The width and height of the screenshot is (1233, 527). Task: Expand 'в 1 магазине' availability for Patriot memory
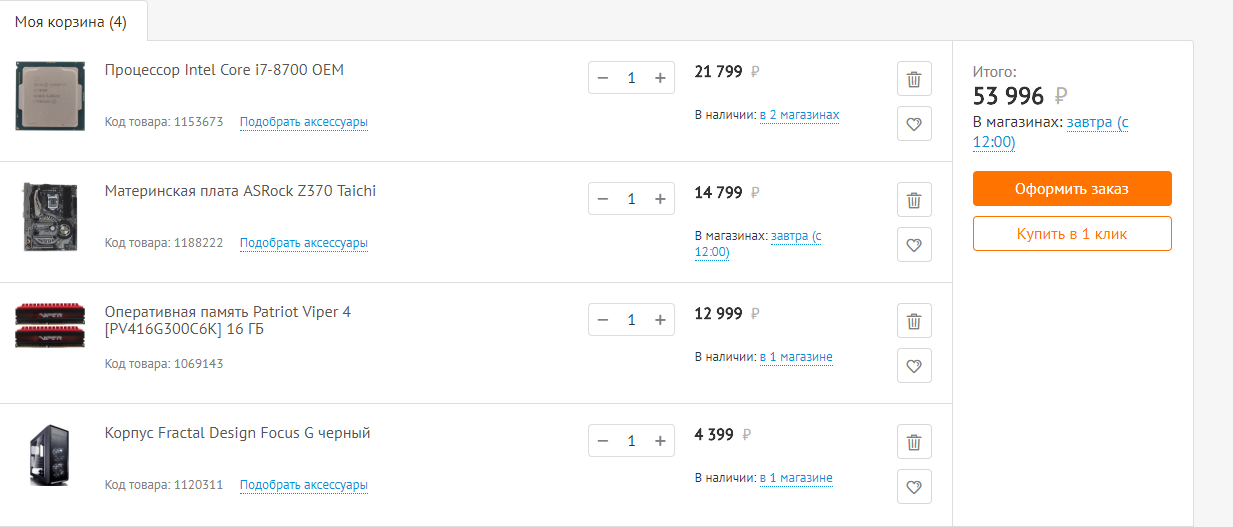(x=796, y=357)
